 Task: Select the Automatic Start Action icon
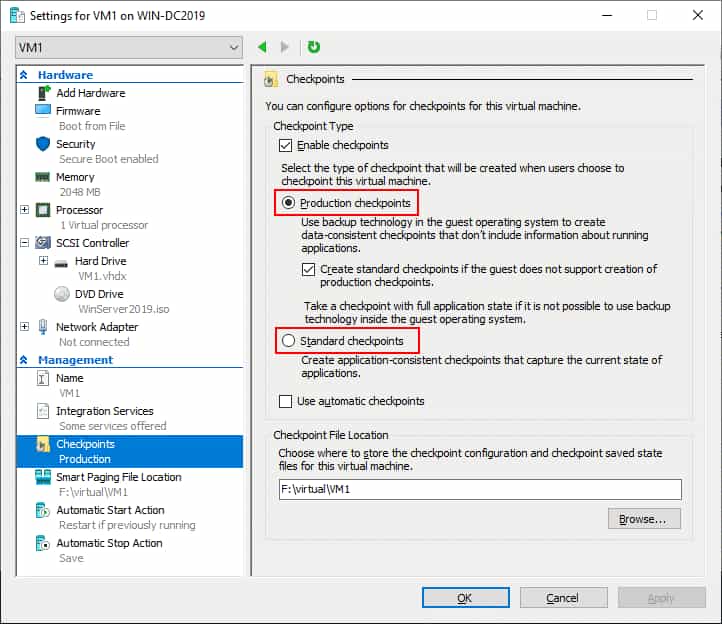[43, 510]
